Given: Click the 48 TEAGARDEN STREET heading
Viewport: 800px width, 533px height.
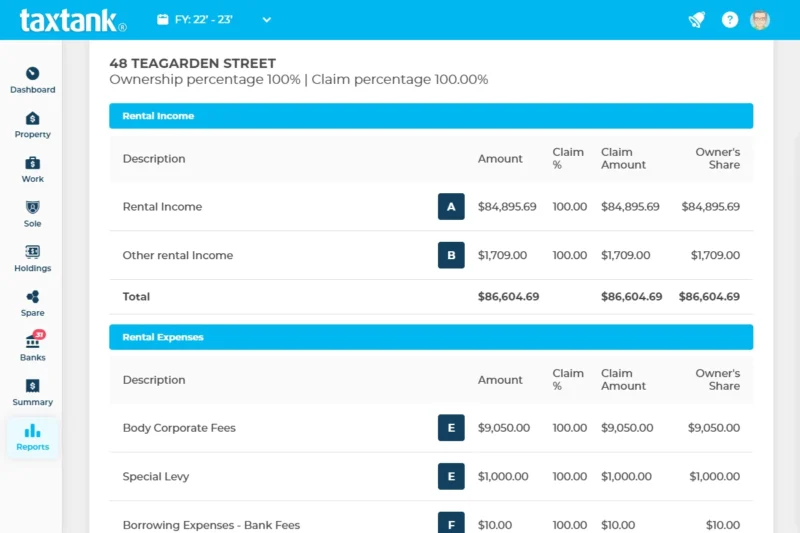Looking at the screenshot, I should click(x=192, y=63).
